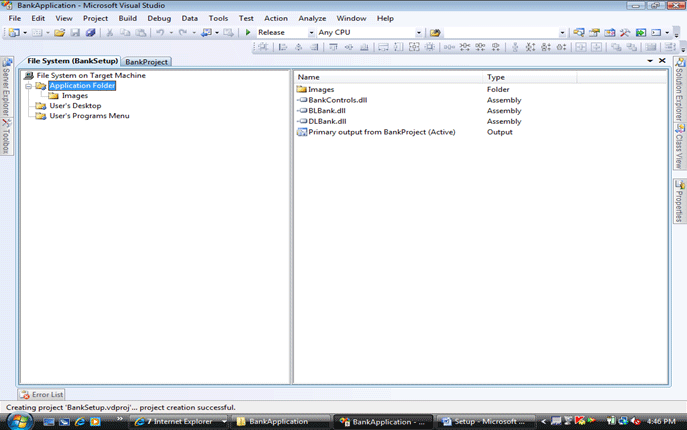Open the View menu

coord(64,18)
